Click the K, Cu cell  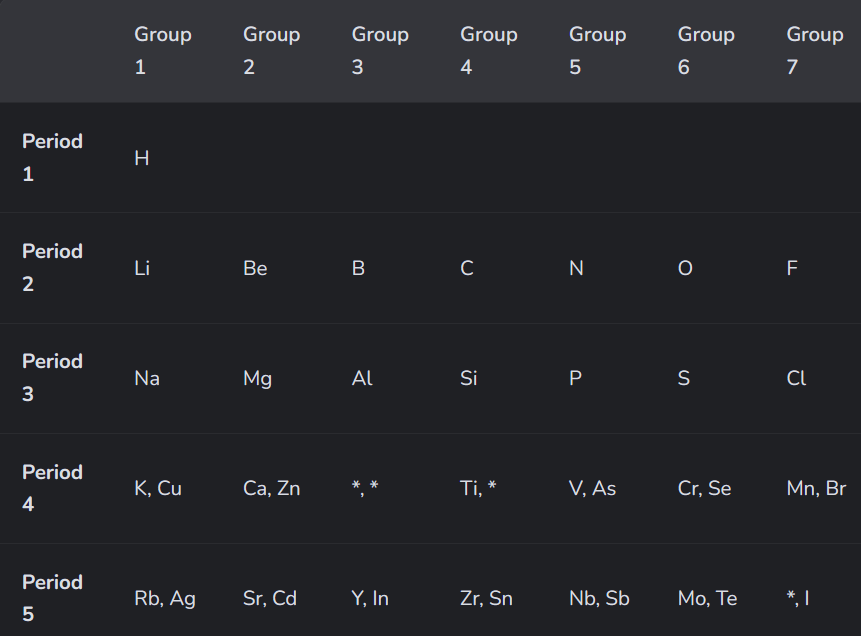[158, 488]
